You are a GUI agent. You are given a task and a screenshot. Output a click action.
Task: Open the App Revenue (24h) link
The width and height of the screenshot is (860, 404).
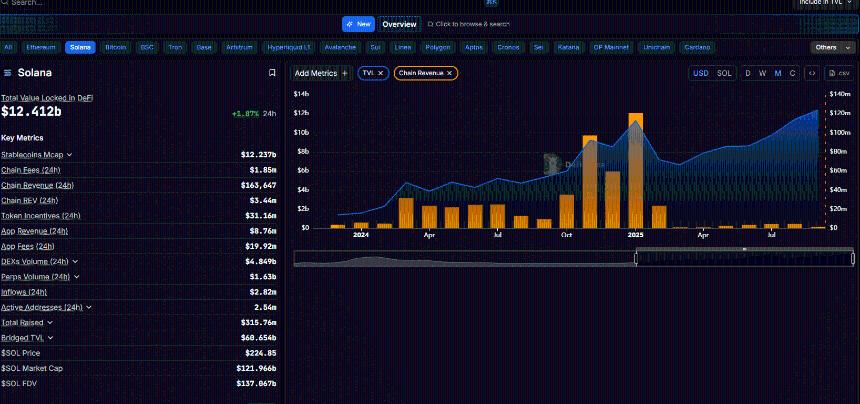click(35, 231)
